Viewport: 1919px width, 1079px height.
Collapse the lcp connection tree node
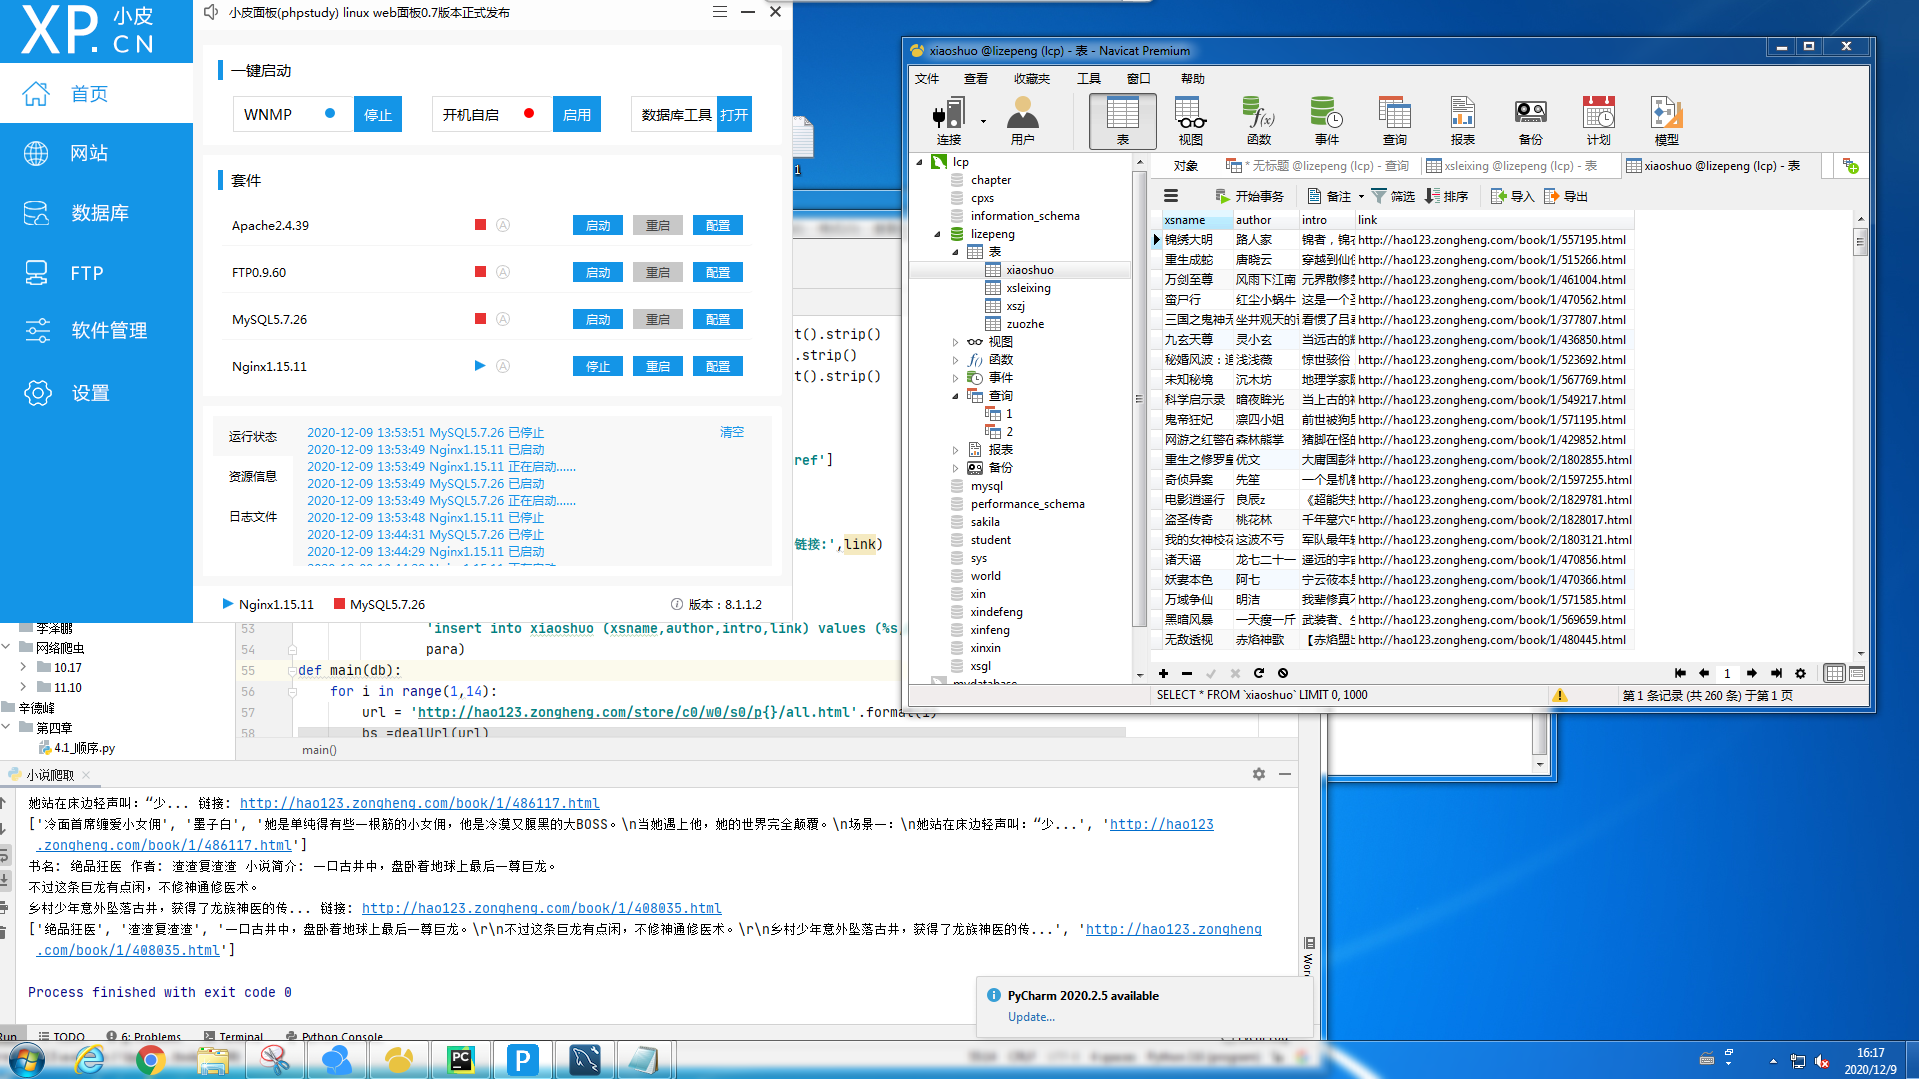(920, 162)
